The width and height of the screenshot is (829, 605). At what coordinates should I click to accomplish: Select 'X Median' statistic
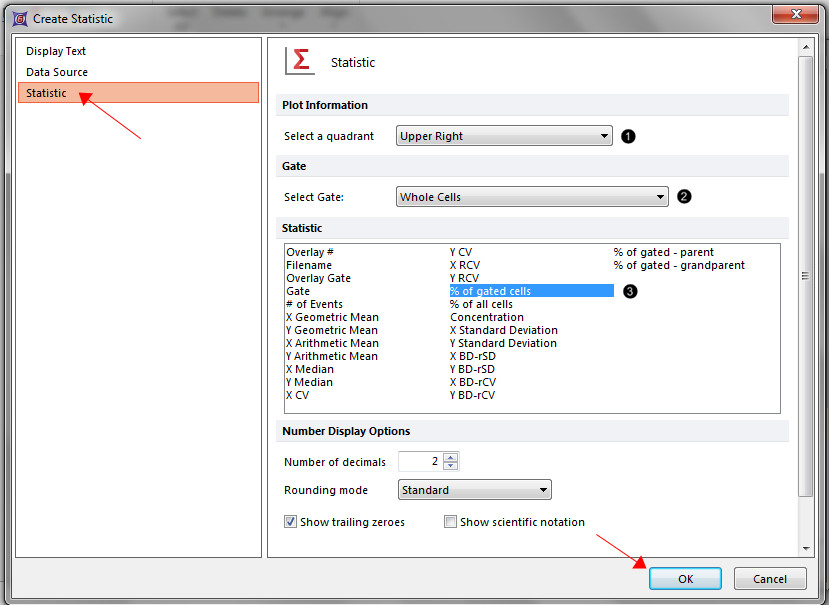pyautogui.click(x=310, y=369)
